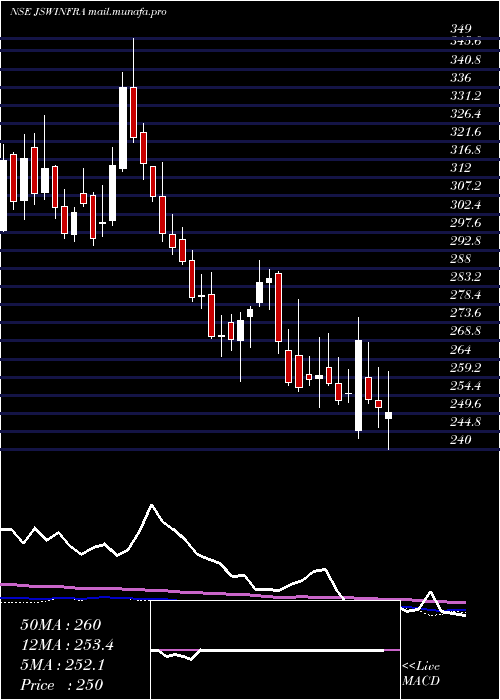Viewport: 500px width, 700px height.
Task: Click the 336 price axis label
Action: [461, 78]
